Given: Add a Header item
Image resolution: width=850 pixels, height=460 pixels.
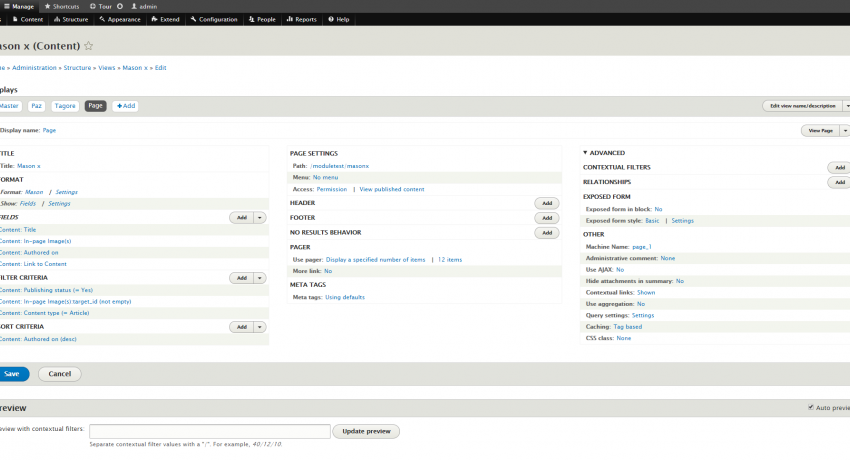Looking at the screenshot, I should point(547,203).
